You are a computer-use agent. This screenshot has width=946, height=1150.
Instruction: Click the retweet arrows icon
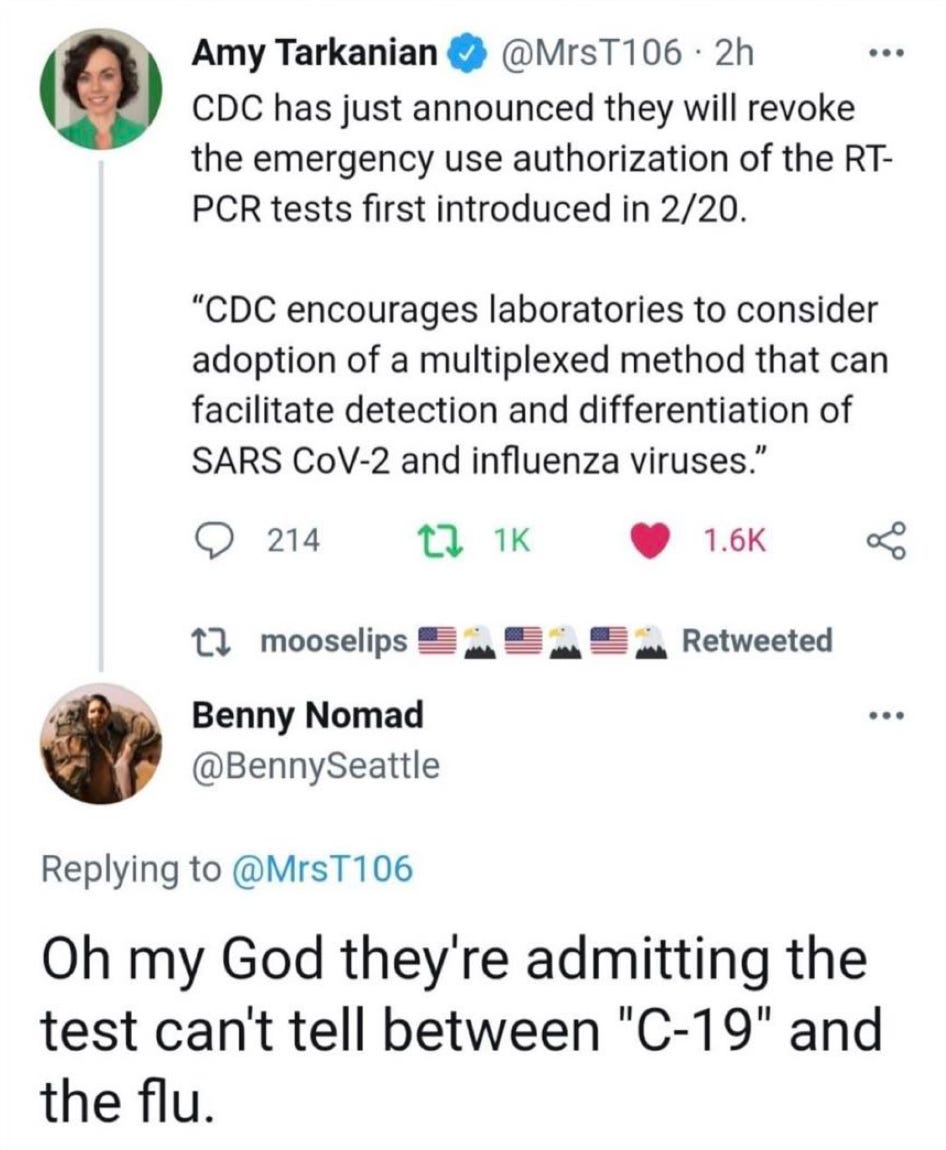pos(437,540)
